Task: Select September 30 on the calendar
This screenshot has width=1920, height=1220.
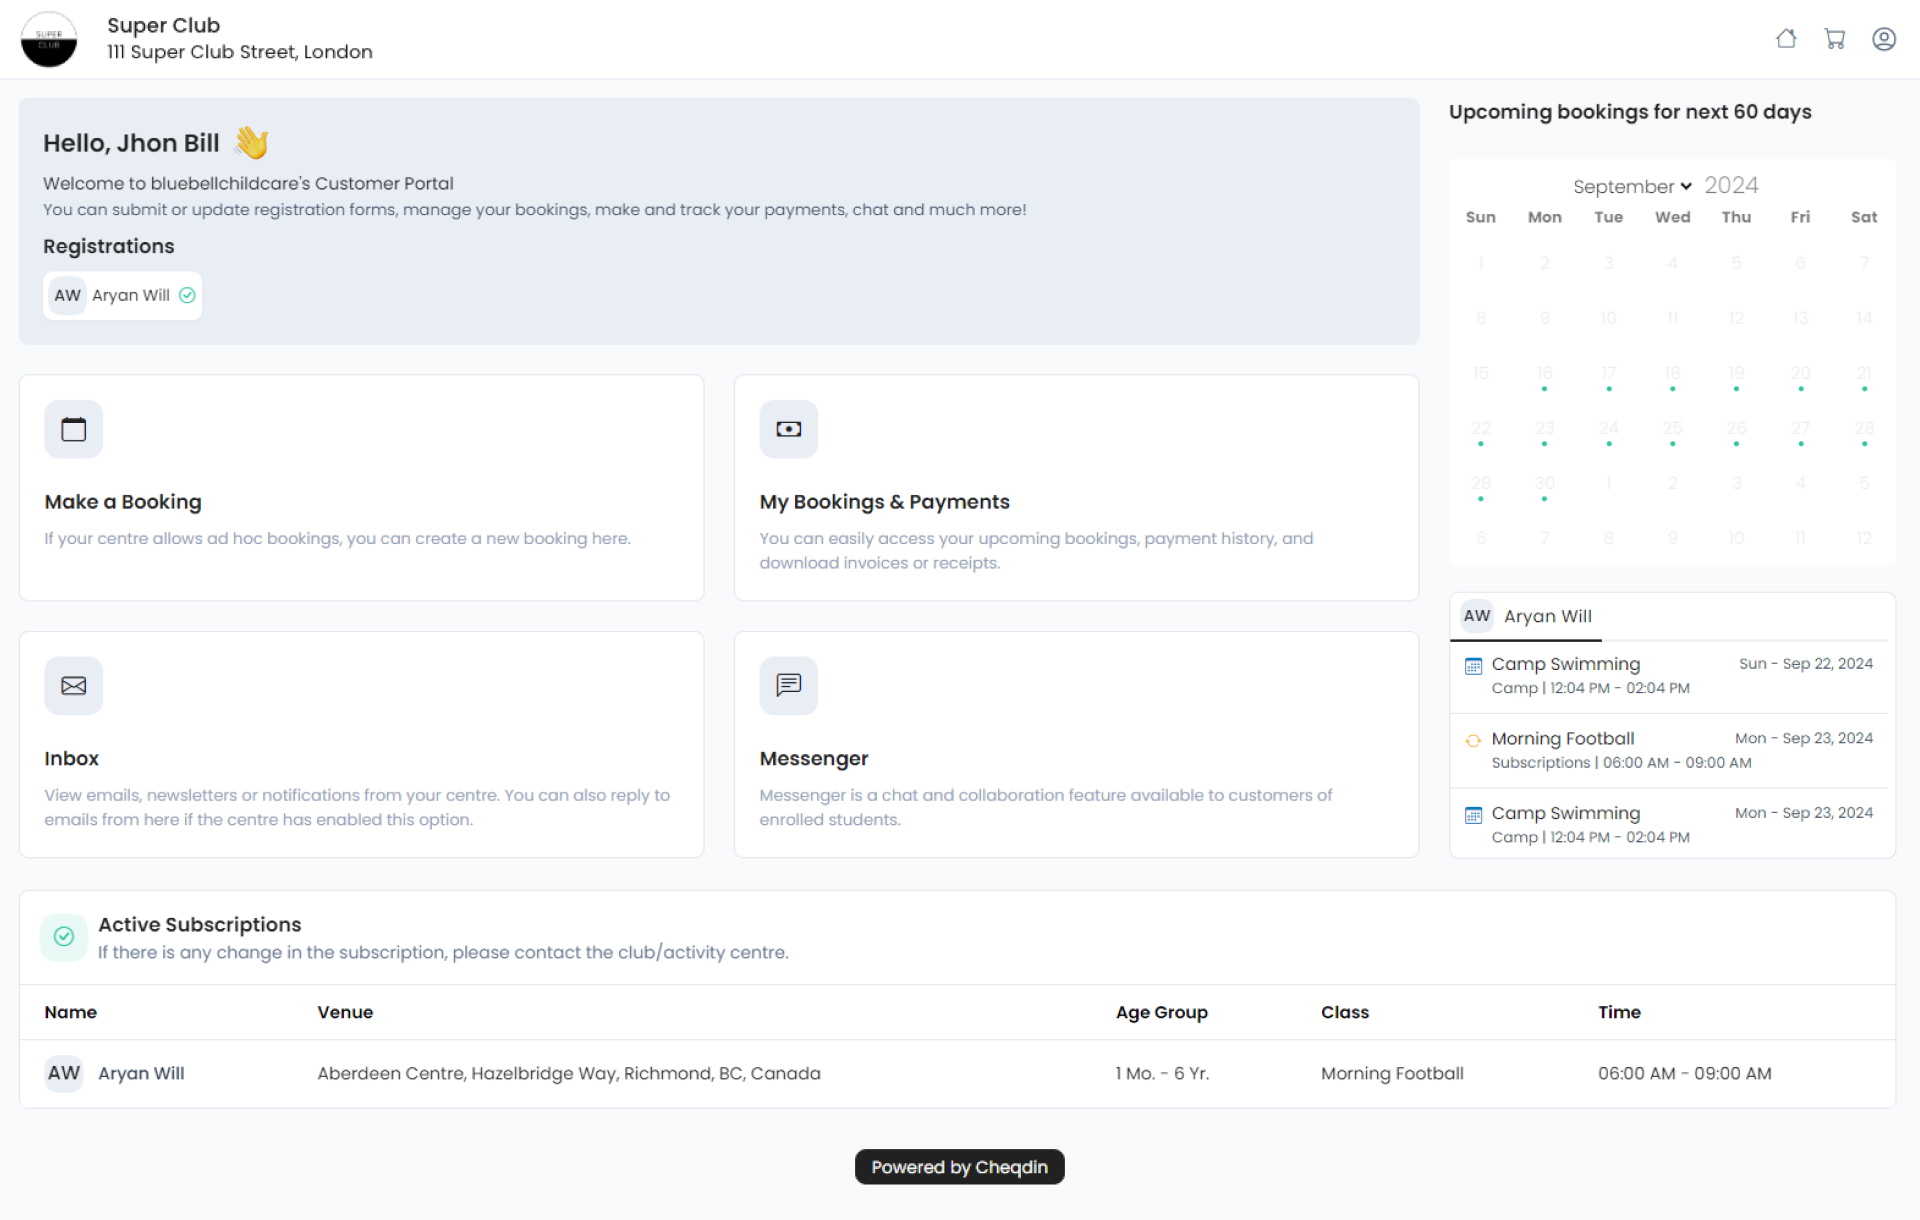Action: [x=1544, y=483]
